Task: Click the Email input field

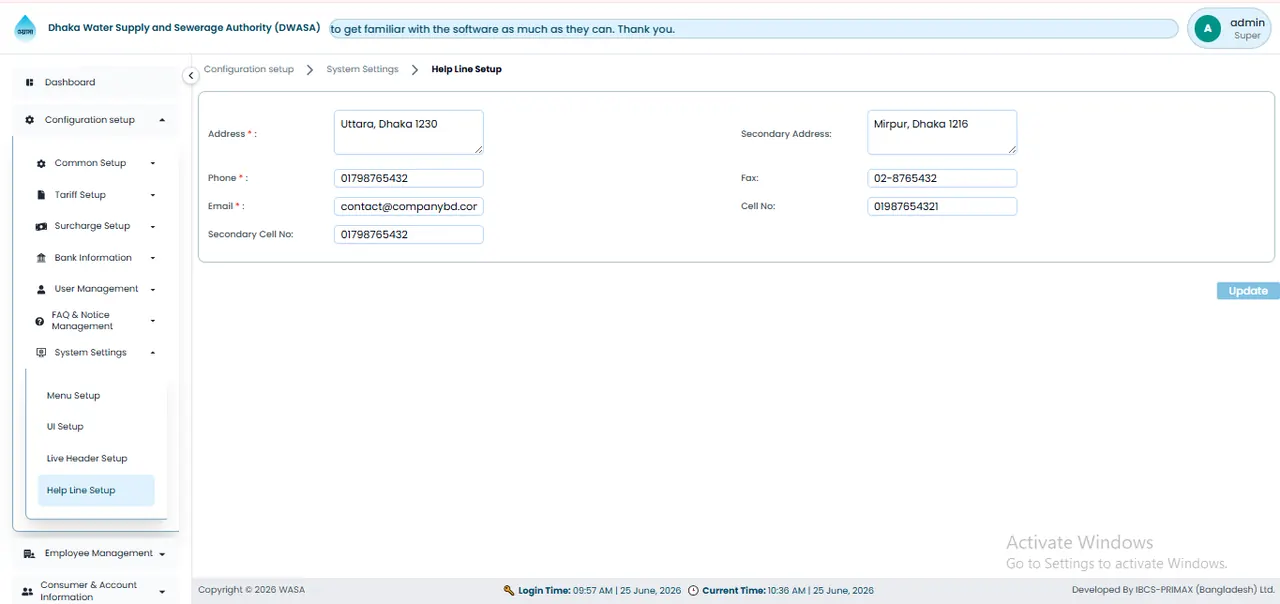Action: point(409,206)
